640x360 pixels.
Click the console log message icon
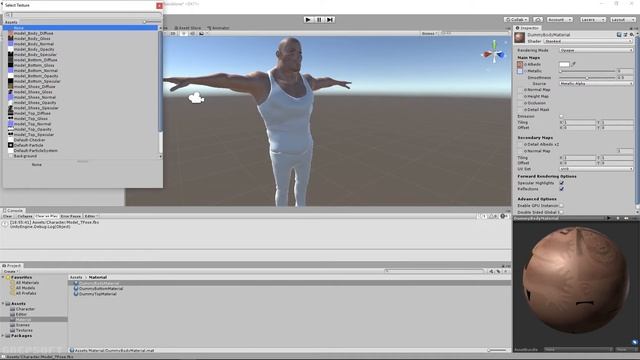(x=5, y=224)
